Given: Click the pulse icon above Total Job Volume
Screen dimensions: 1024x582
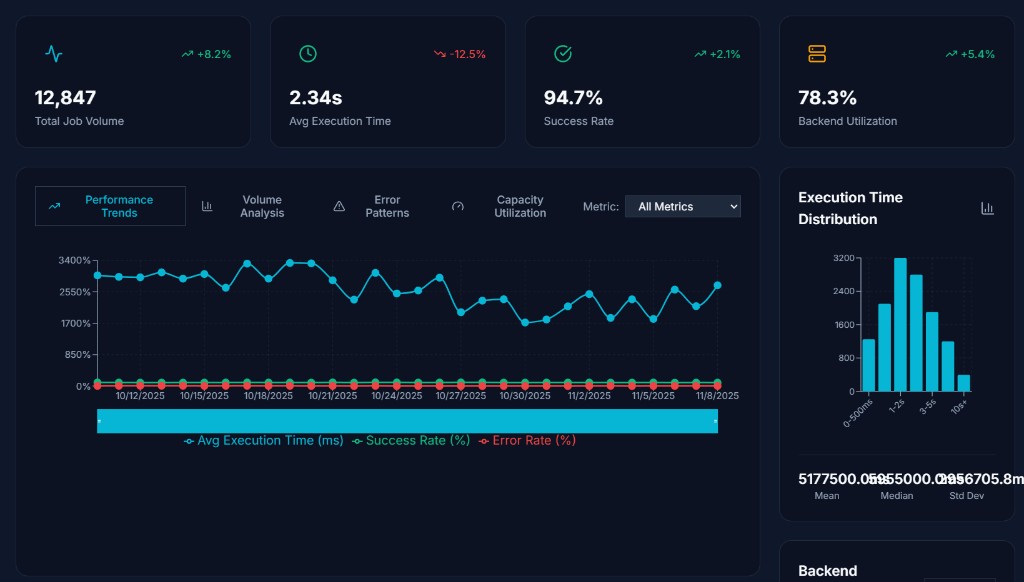Looking at the screenshot, I should (x=54, y=54).
